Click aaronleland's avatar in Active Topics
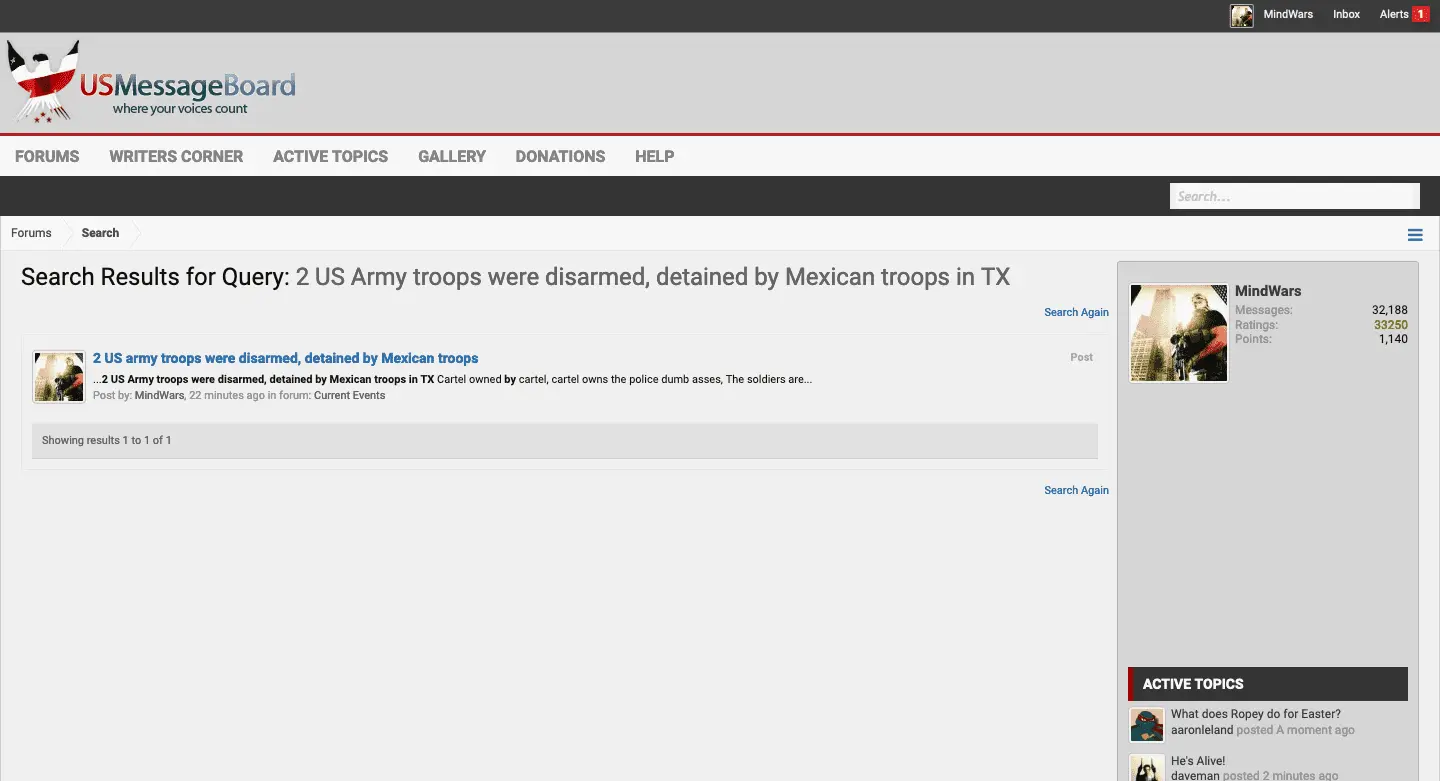Viewport: 1440px width, 781px height. pos(1146,724)
